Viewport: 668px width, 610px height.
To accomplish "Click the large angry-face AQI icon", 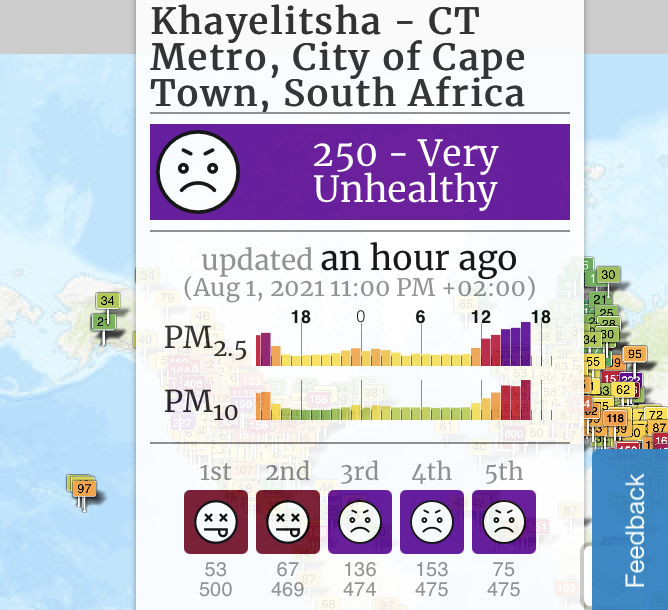I will (x=198, y=172).
